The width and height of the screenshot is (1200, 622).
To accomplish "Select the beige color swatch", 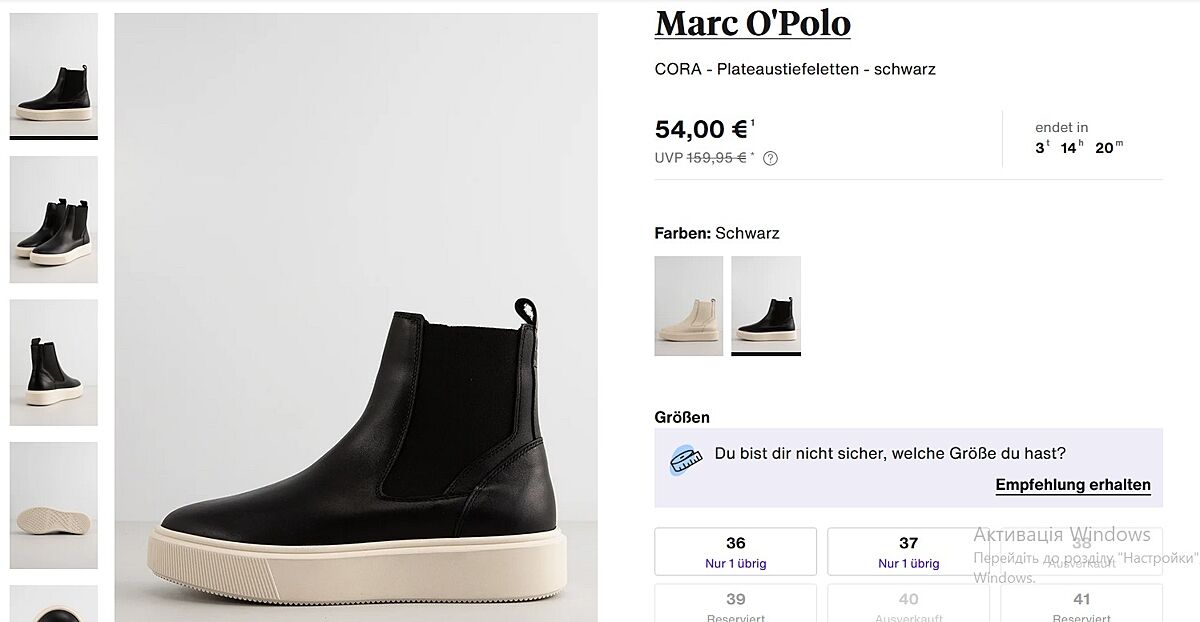I will 689,306.
